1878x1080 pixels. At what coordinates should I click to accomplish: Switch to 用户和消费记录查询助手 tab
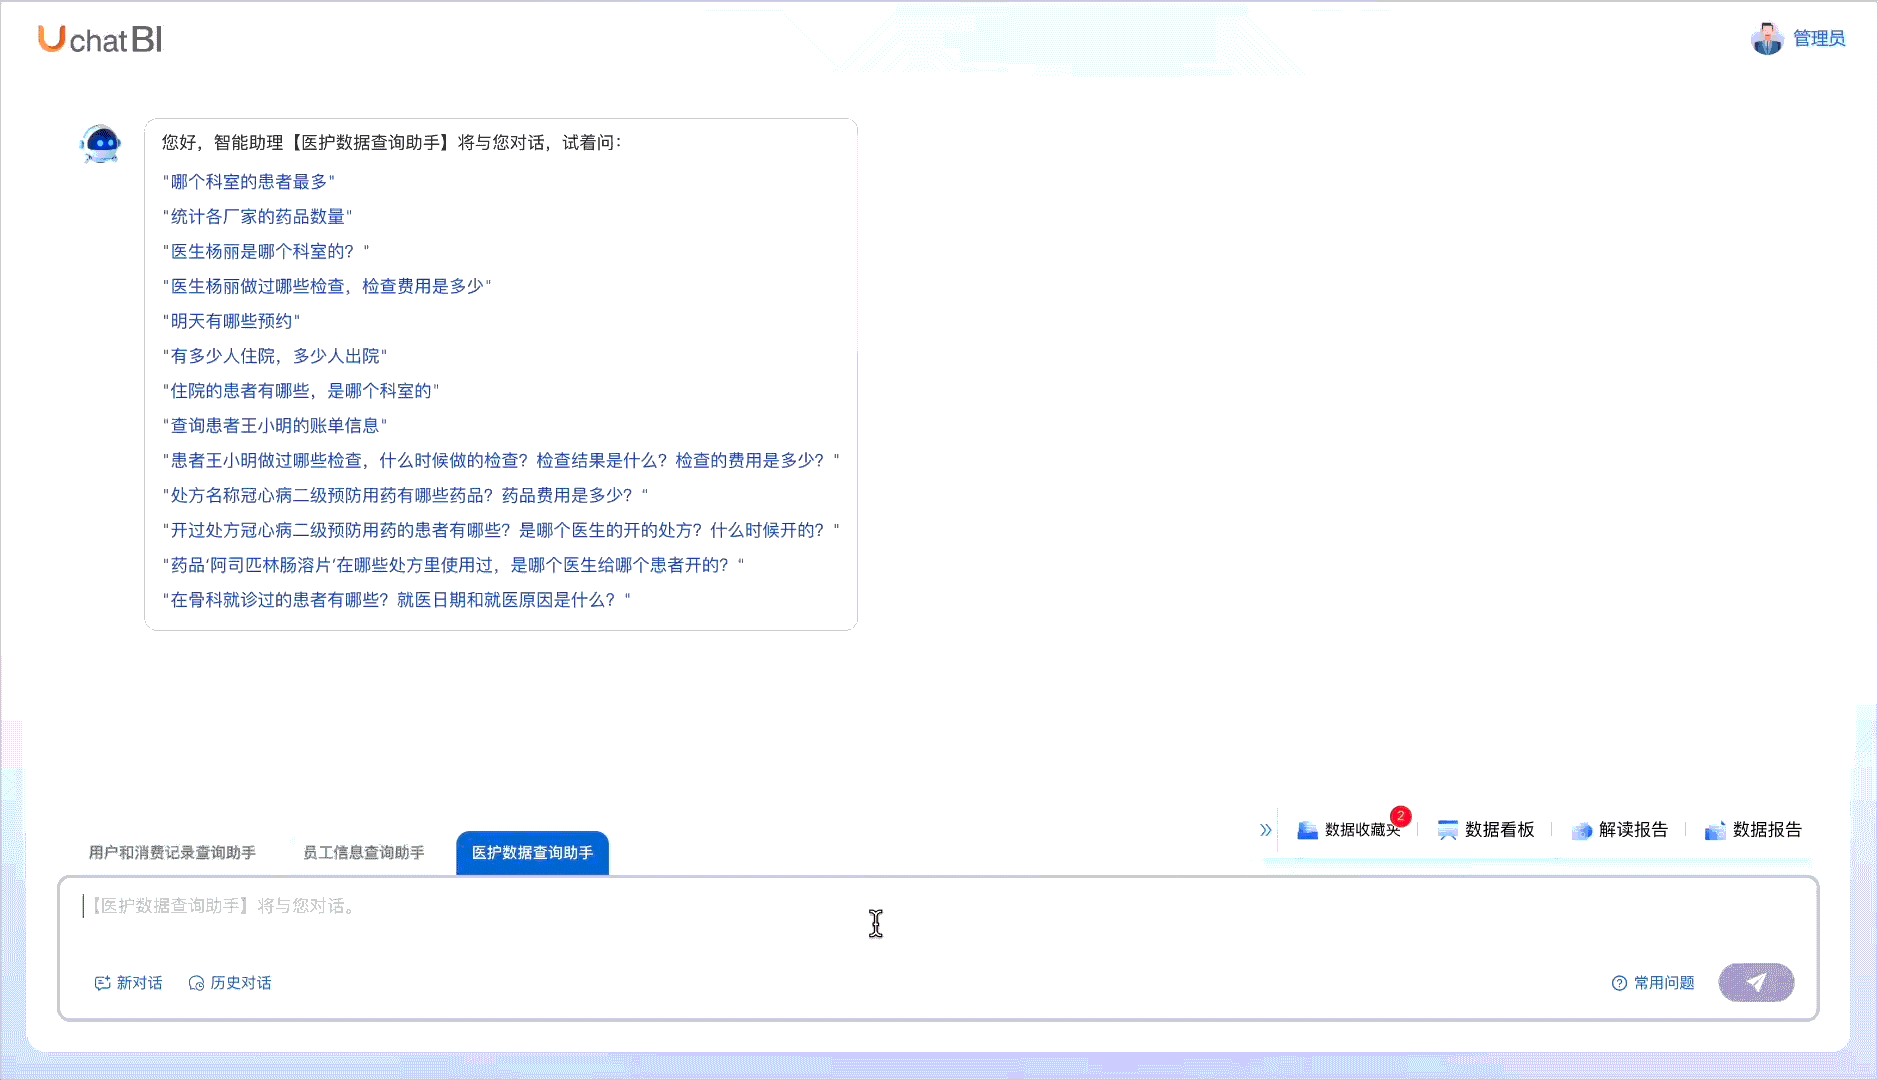tap(172, 852)
